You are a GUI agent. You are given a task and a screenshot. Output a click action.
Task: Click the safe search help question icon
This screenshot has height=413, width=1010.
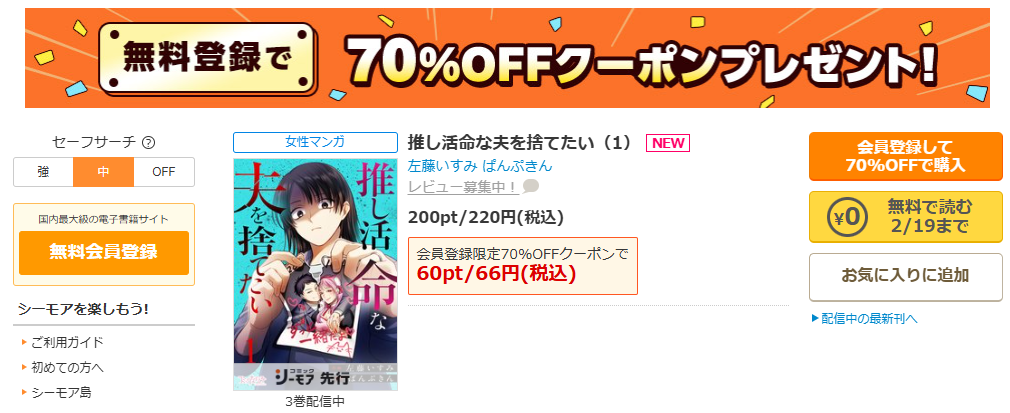[149, 143]
